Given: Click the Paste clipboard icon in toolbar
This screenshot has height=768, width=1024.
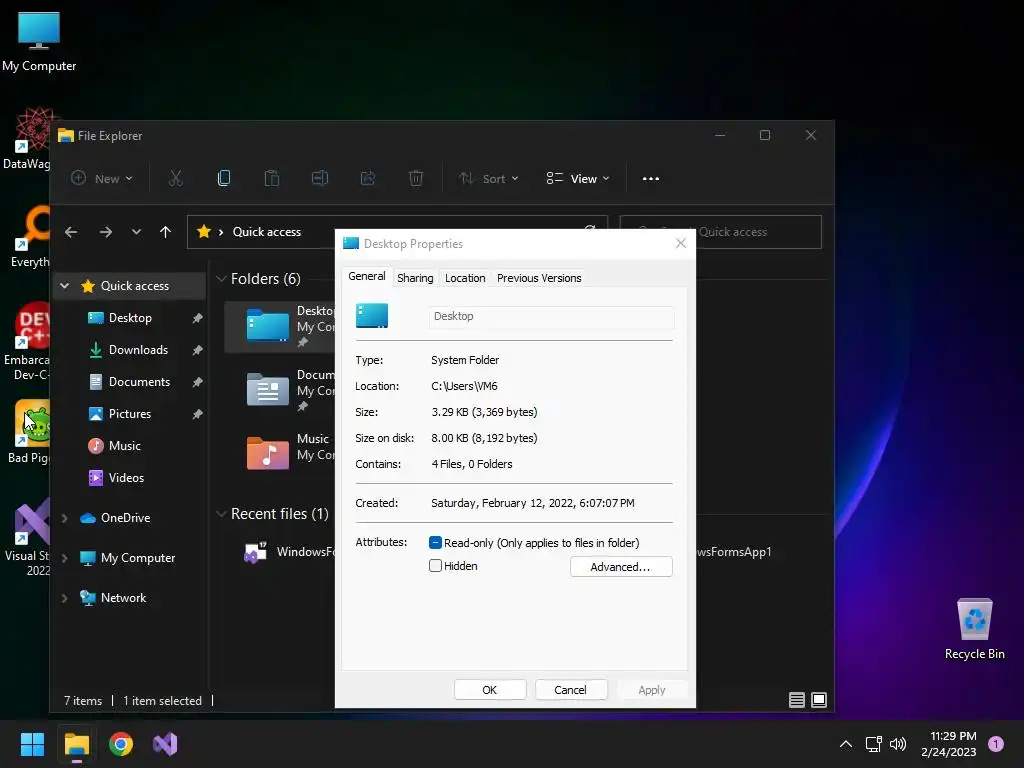Looking at the screenshot, I should pos(272,178).
